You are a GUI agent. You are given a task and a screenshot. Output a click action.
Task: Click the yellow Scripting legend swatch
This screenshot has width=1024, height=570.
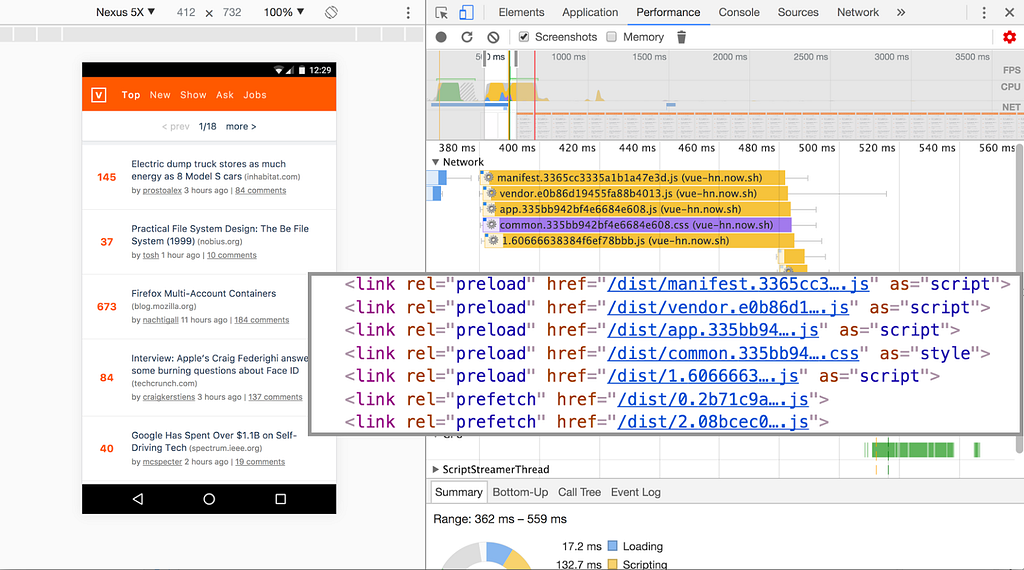tap(613, 564)
